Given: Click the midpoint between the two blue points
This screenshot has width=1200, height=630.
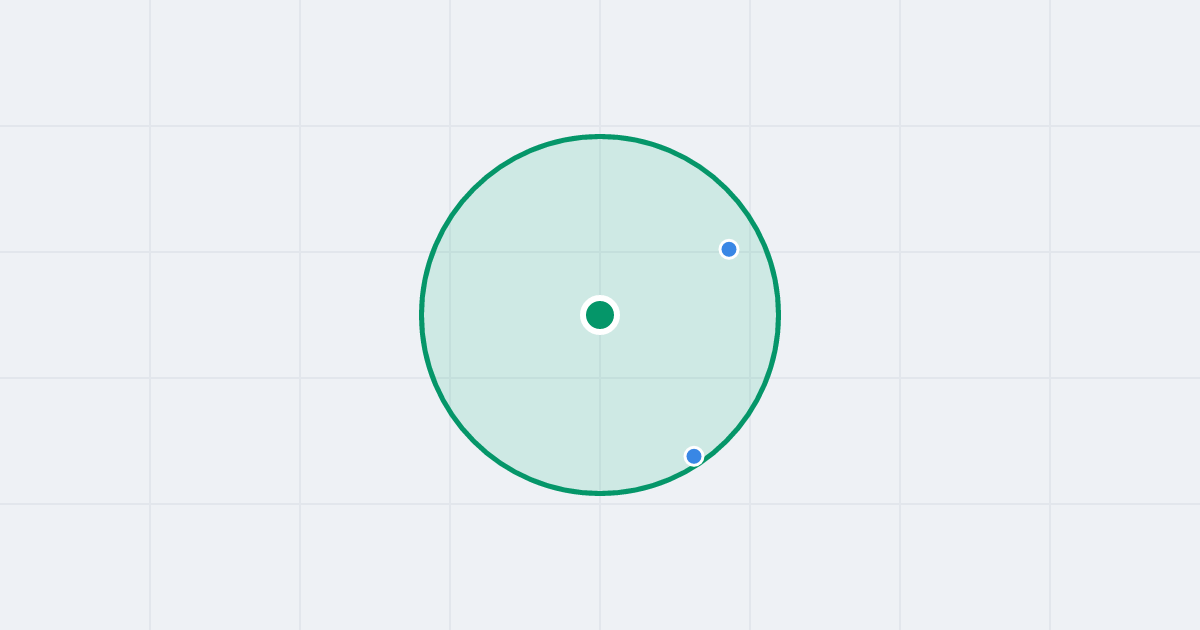Looking at the screenshot, I should coord(712,353).
